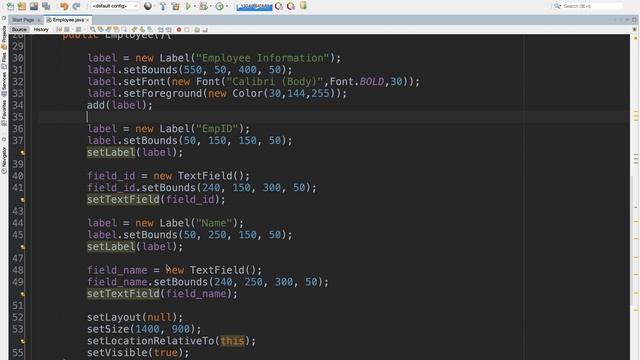This screenshot has width=640, height=360.
Task: Click the Profile Project clock icon
Action: click(220, 6)
